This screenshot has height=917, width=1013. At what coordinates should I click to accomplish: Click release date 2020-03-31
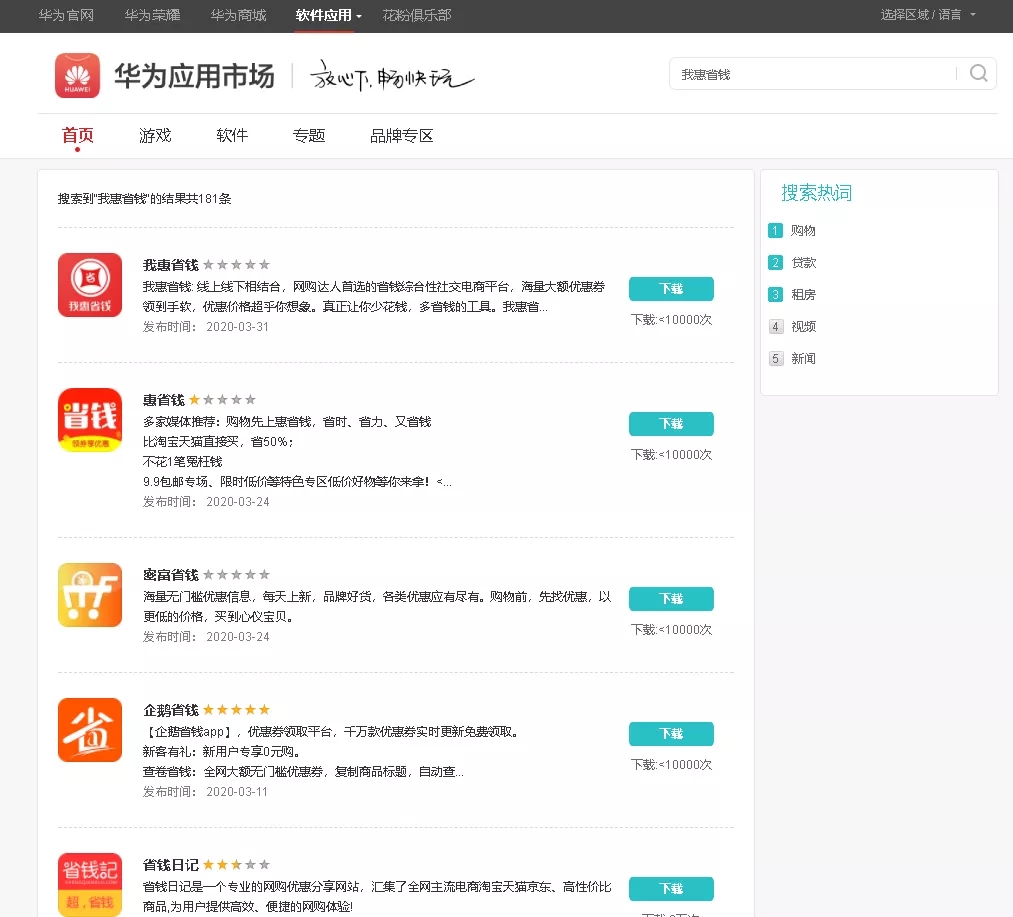click(237, 326)
